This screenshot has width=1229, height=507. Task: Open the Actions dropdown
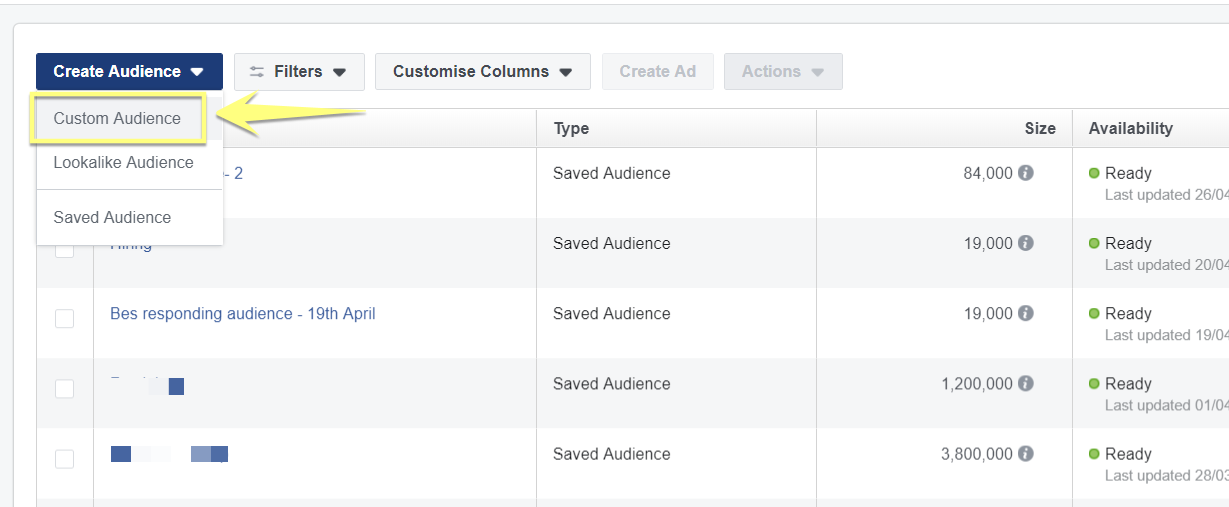(x=783, y=72)
